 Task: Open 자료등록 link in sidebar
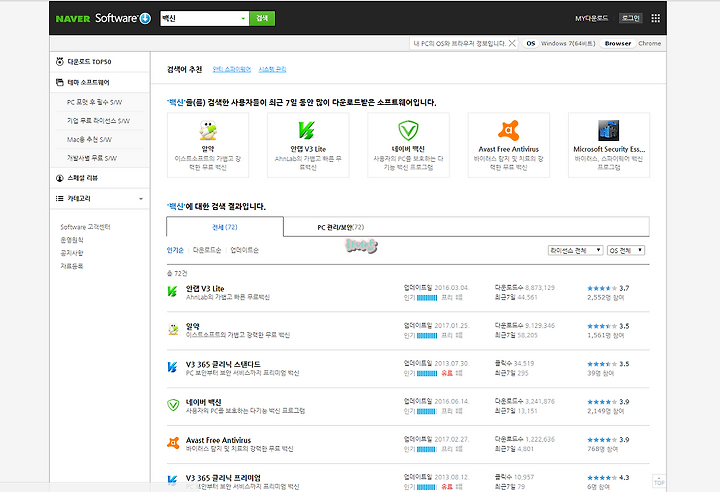coord(72,266)
